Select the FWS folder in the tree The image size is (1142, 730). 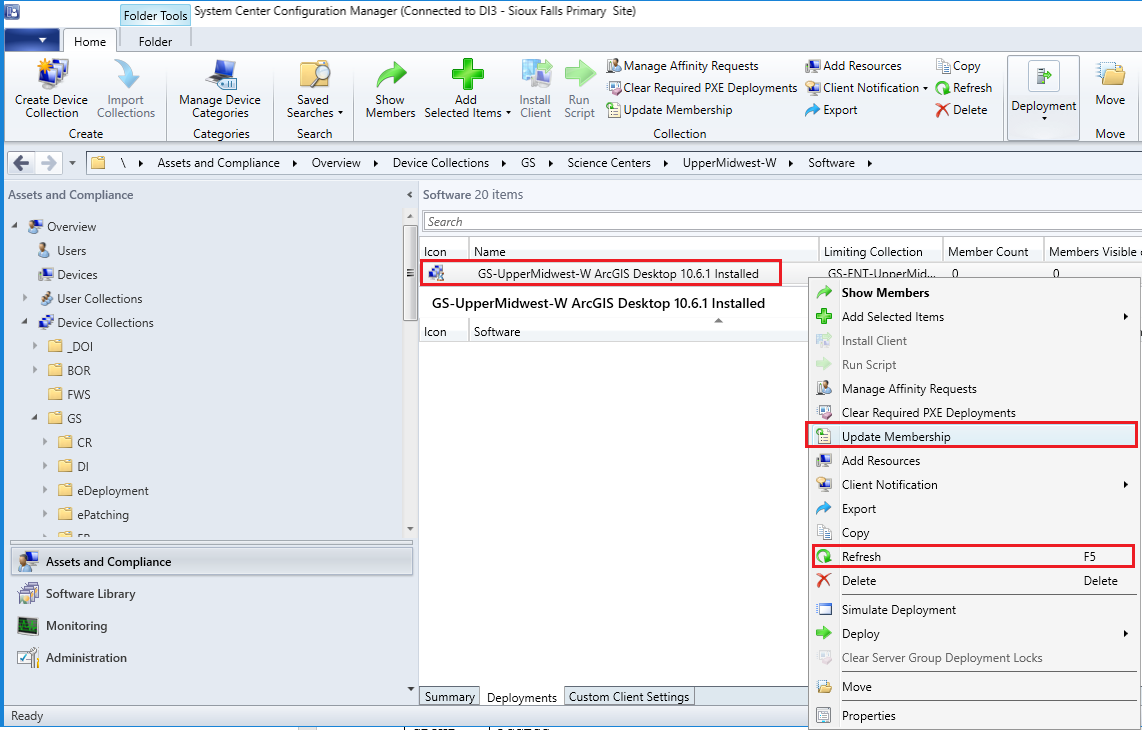[79, 394]
